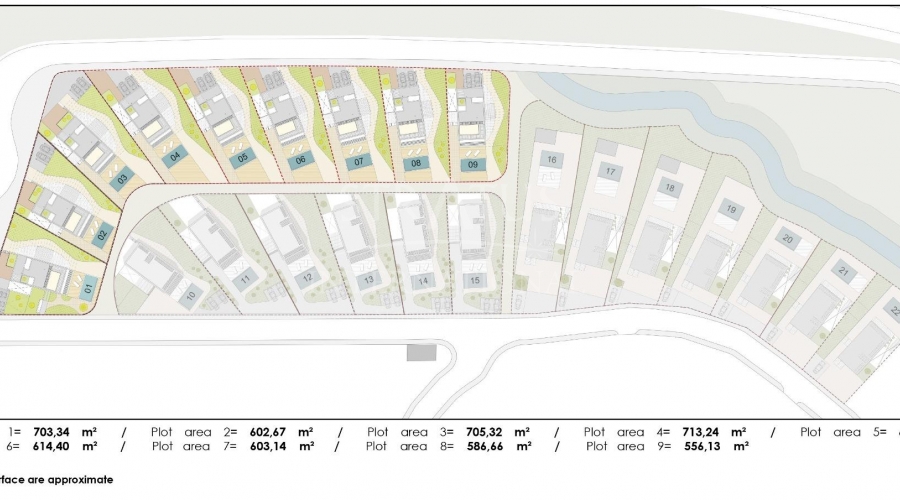
Task: Click the 614,40 m² plot area value
Action: (x=65, y=446)
